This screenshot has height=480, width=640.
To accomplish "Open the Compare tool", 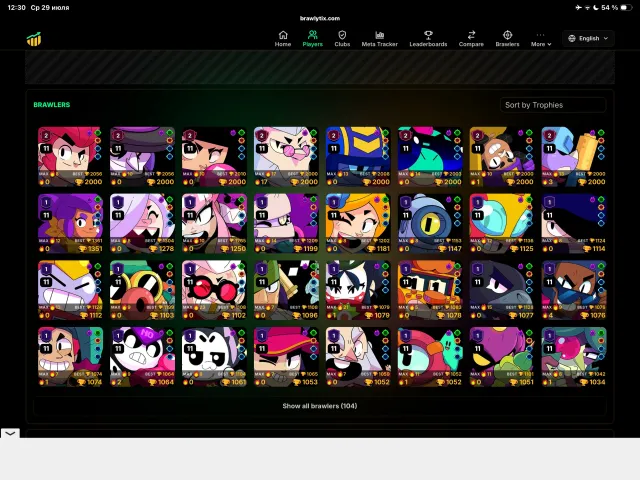I will (471, 39).
